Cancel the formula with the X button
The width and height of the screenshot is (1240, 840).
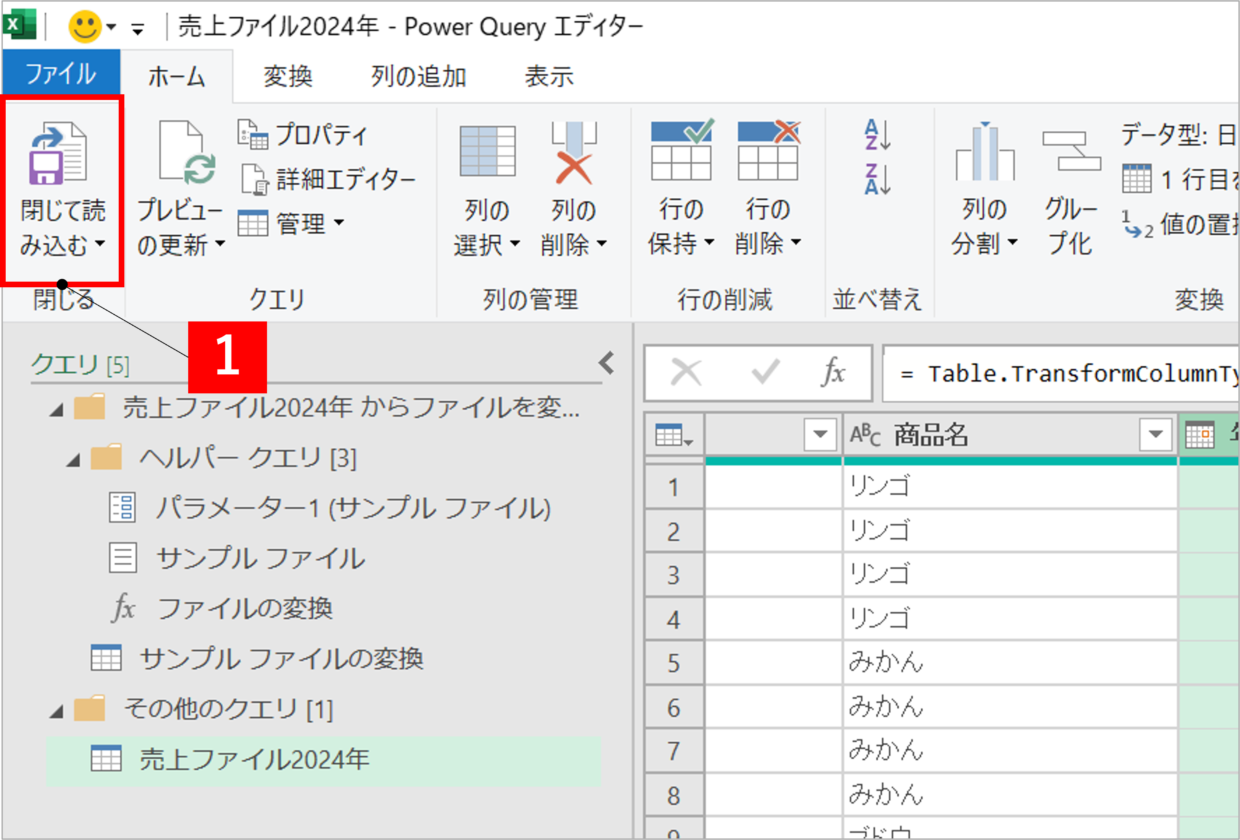coord(686,373)
